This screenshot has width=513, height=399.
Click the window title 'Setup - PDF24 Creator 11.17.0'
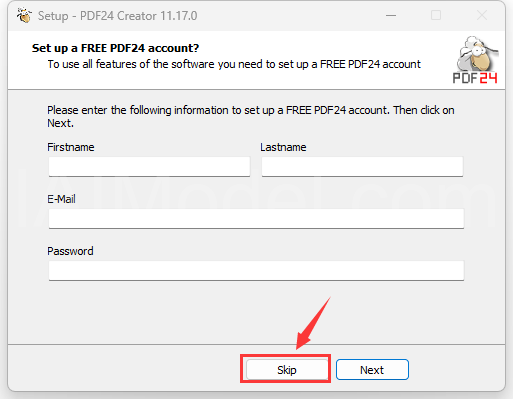click(x=117, y=16)
